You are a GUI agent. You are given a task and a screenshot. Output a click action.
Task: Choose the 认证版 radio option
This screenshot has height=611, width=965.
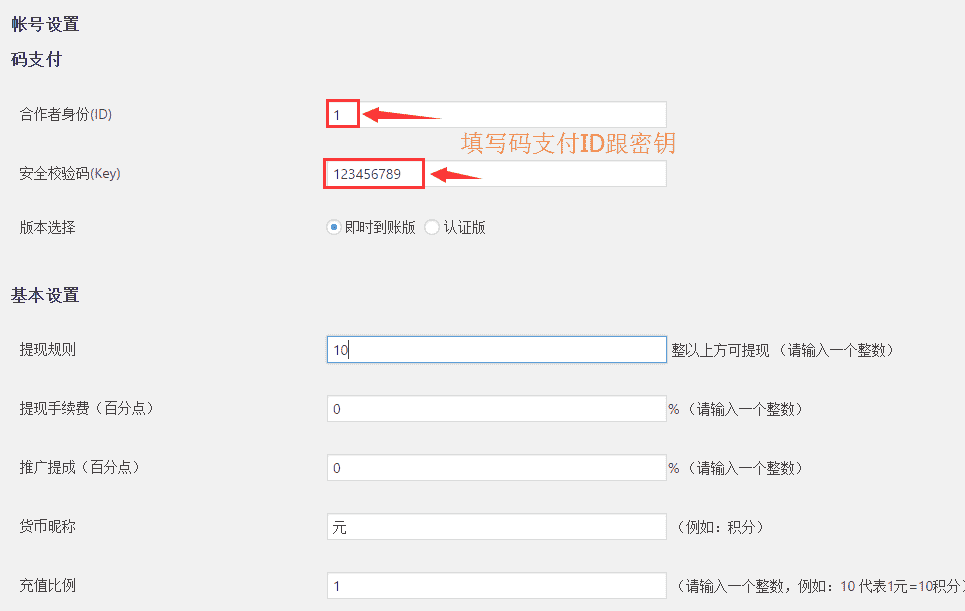(x=432, y=227)
